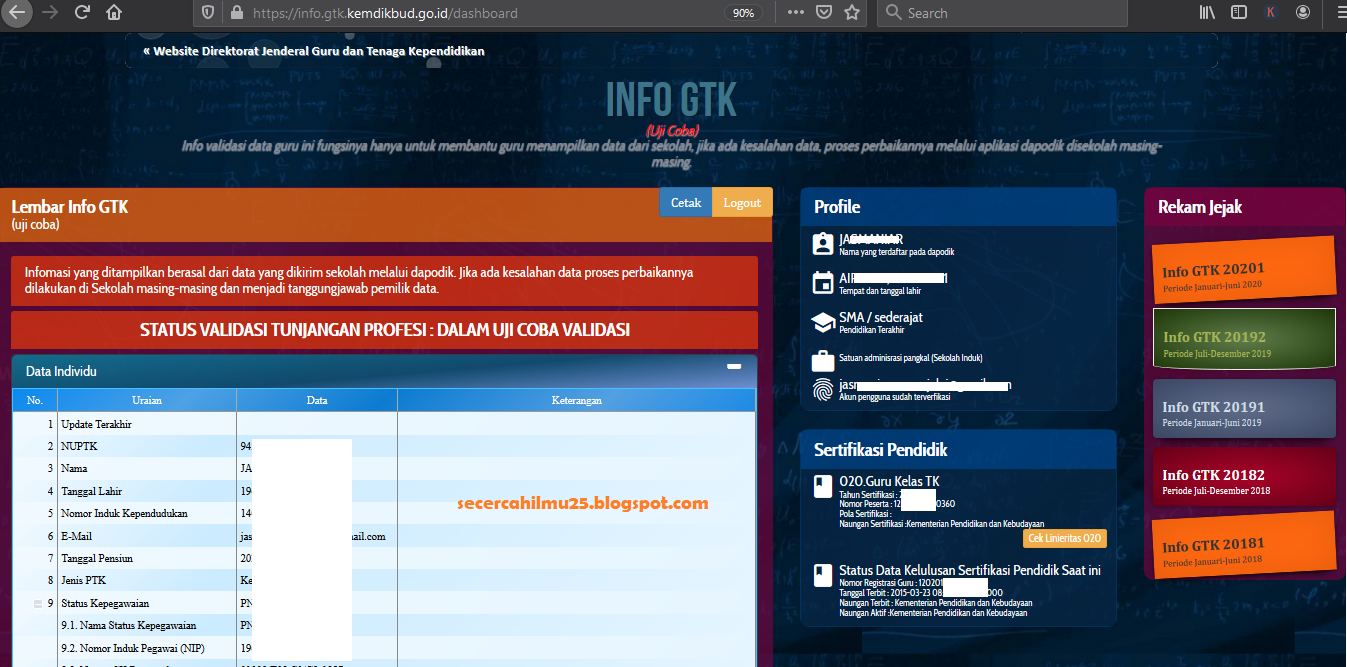Open Info GTK 20201 period card
Screen dimensions: 1347x667
pos(1244,272)
